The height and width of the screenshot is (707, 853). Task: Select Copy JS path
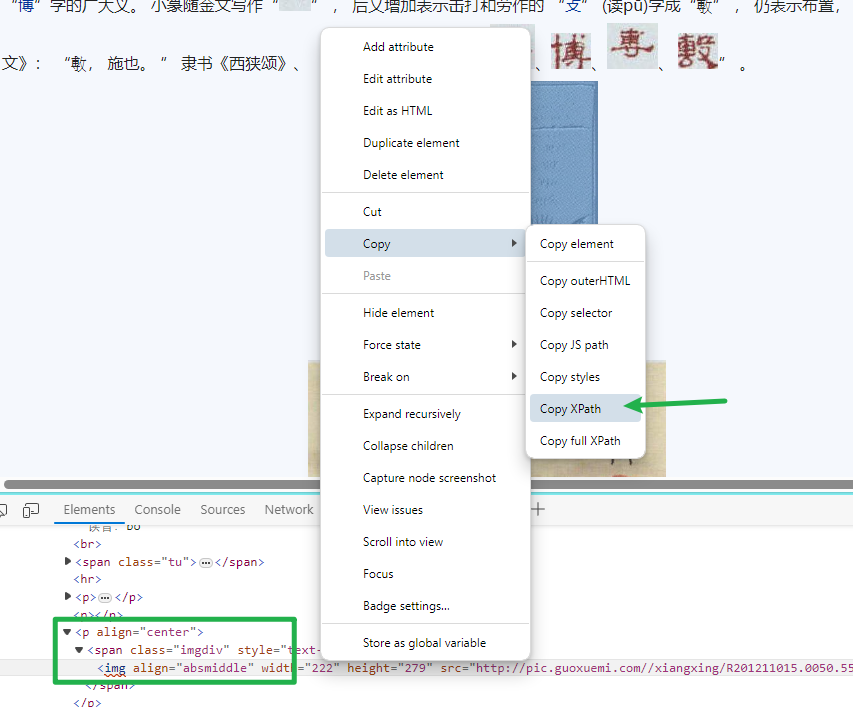point(585,345)
